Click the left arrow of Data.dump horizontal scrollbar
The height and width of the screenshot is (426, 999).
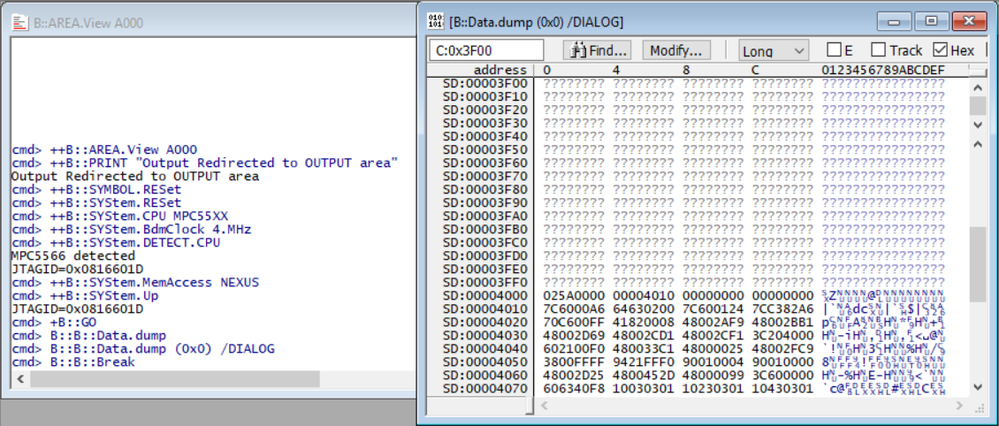546,405
